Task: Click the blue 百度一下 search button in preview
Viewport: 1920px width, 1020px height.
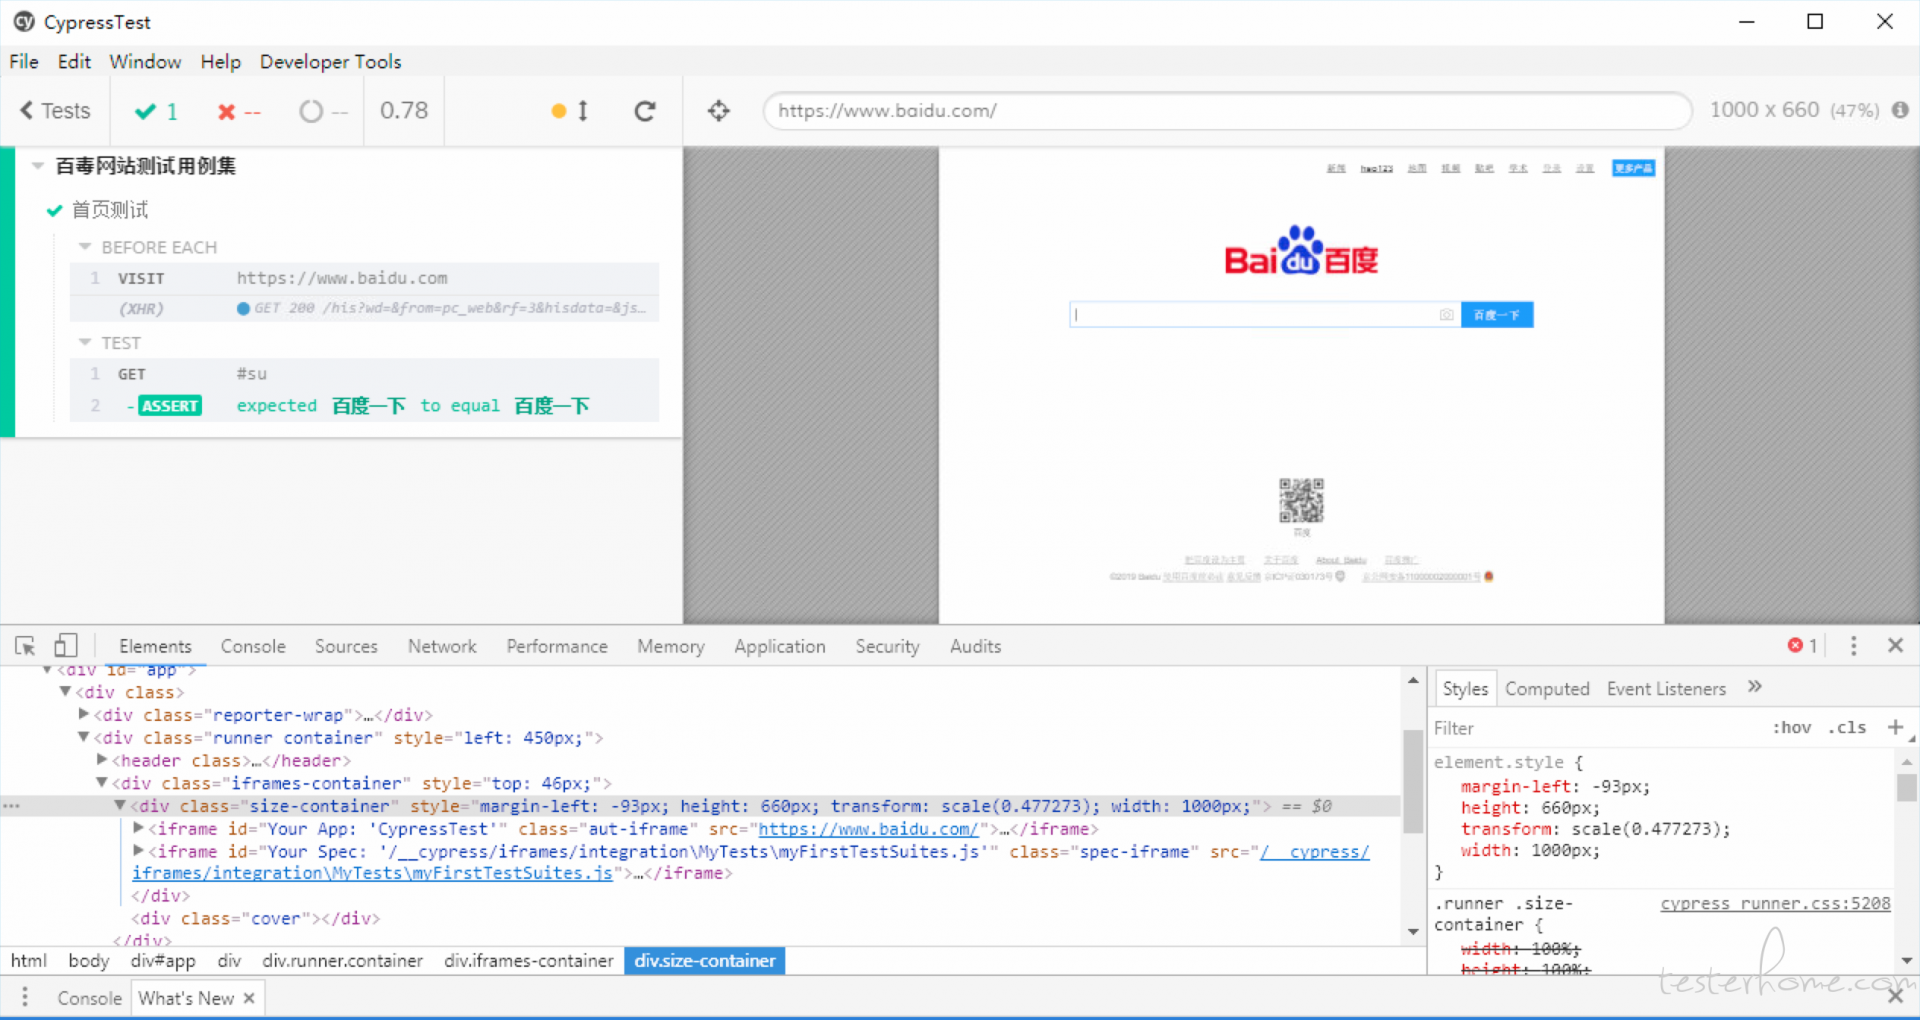Action: coord(1497,315)
